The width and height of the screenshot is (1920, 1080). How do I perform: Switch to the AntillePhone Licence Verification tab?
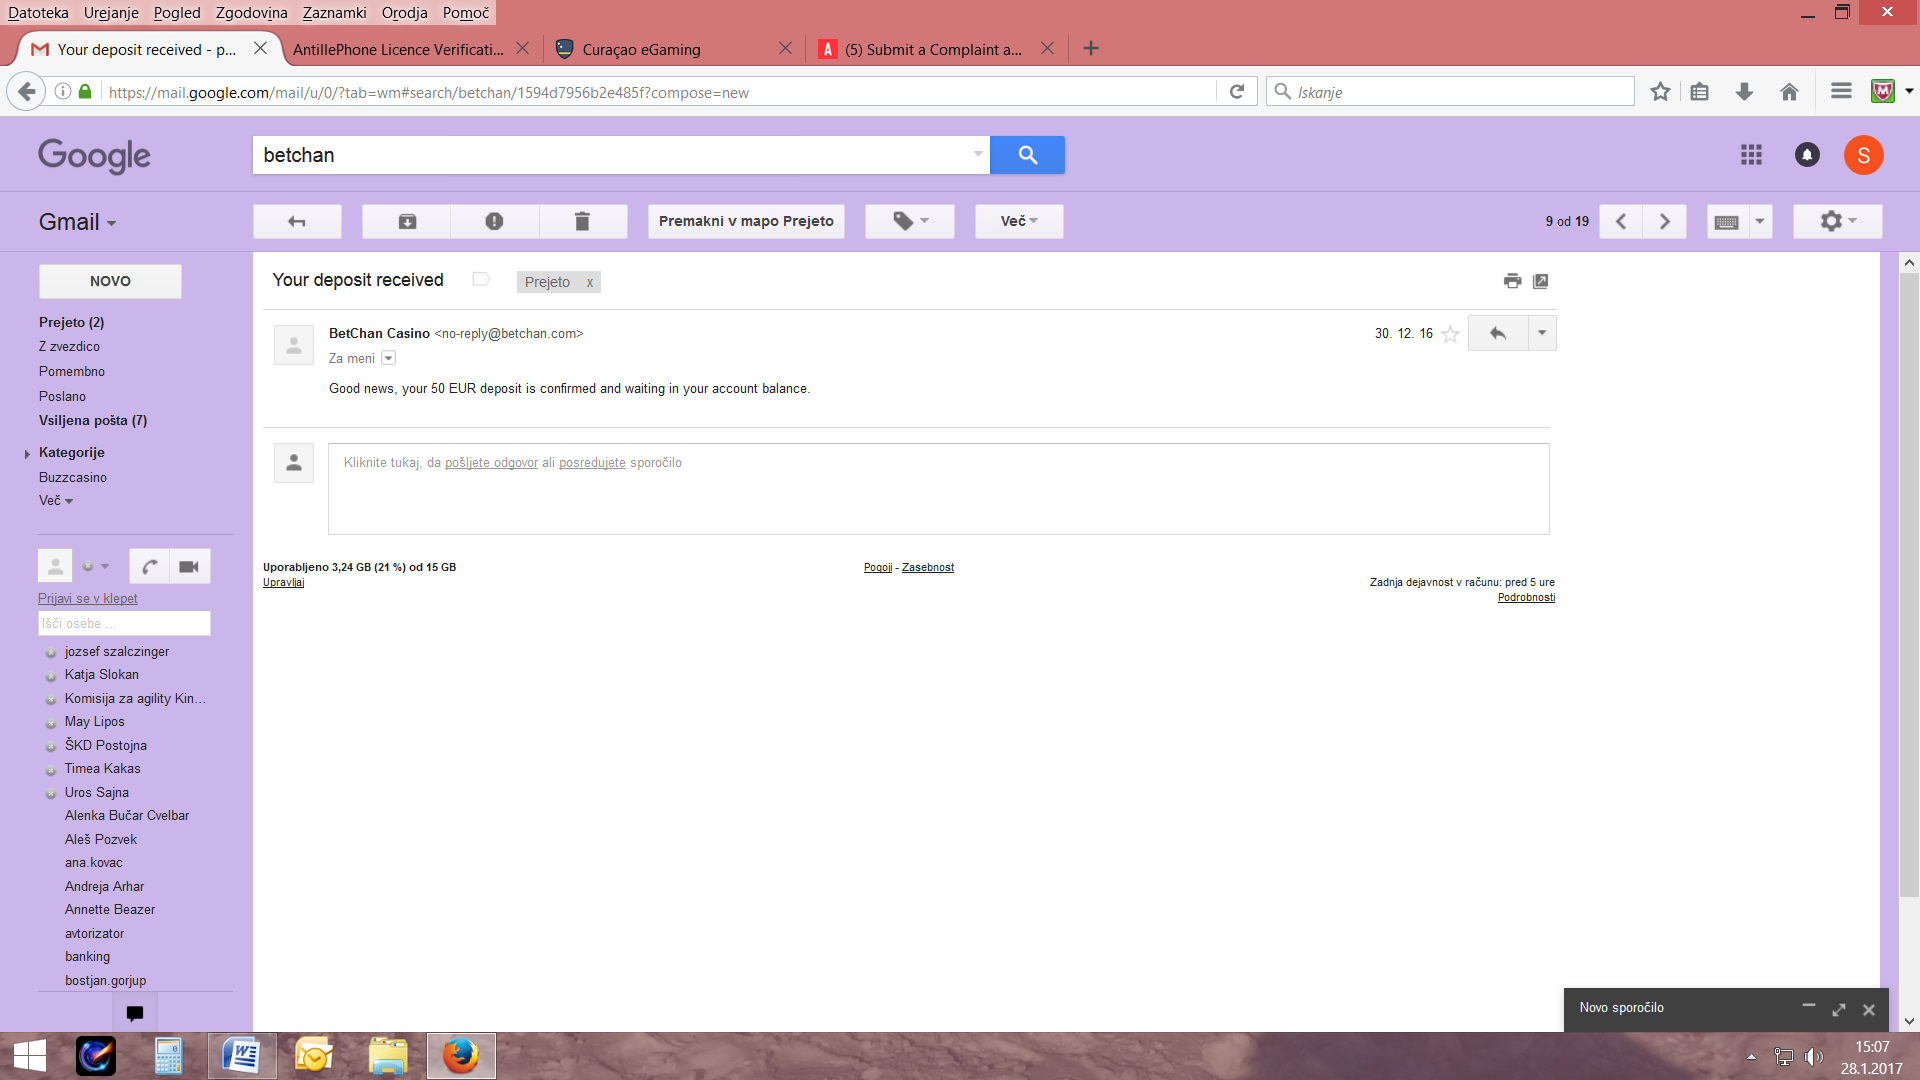pyautogui.click(x=398, y=49)
